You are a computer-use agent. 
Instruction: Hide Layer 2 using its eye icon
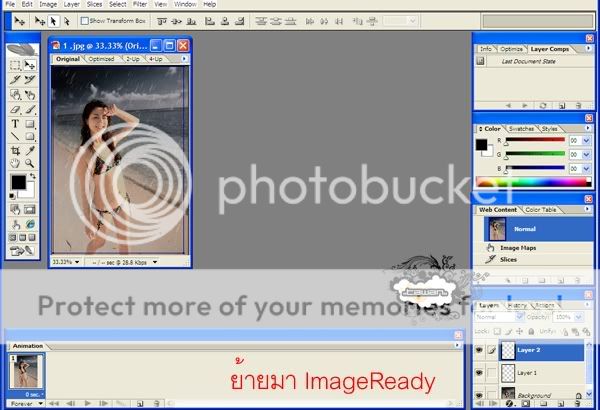481,351
